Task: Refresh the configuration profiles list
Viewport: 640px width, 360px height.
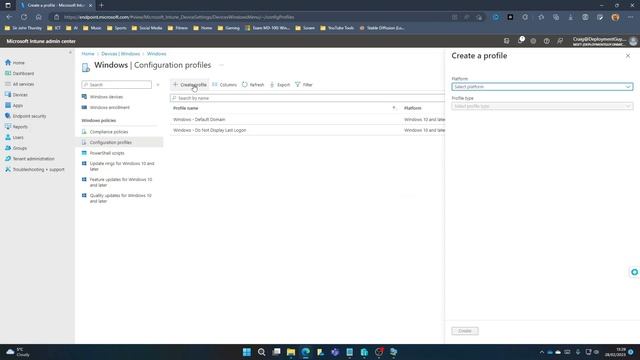Action: pyautogui.click(x=253, y=84)
